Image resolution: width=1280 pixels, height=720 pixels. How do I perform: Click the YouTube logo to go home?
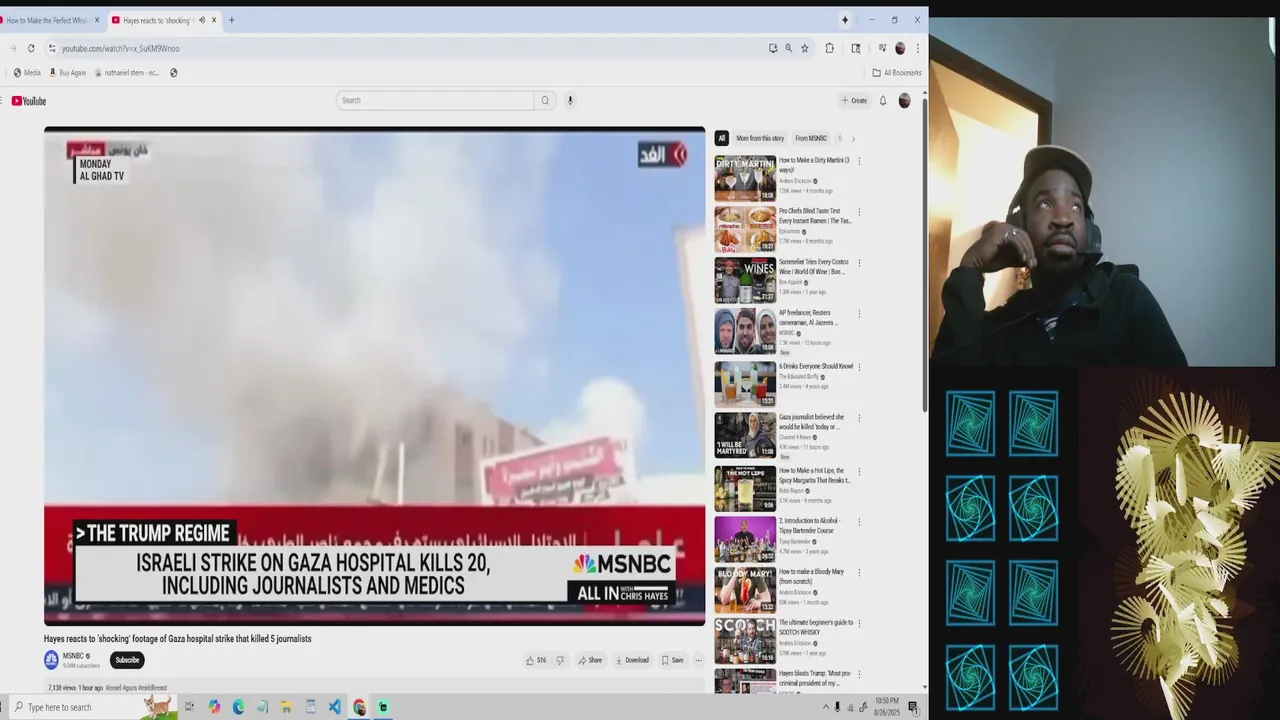click(29, 101)
